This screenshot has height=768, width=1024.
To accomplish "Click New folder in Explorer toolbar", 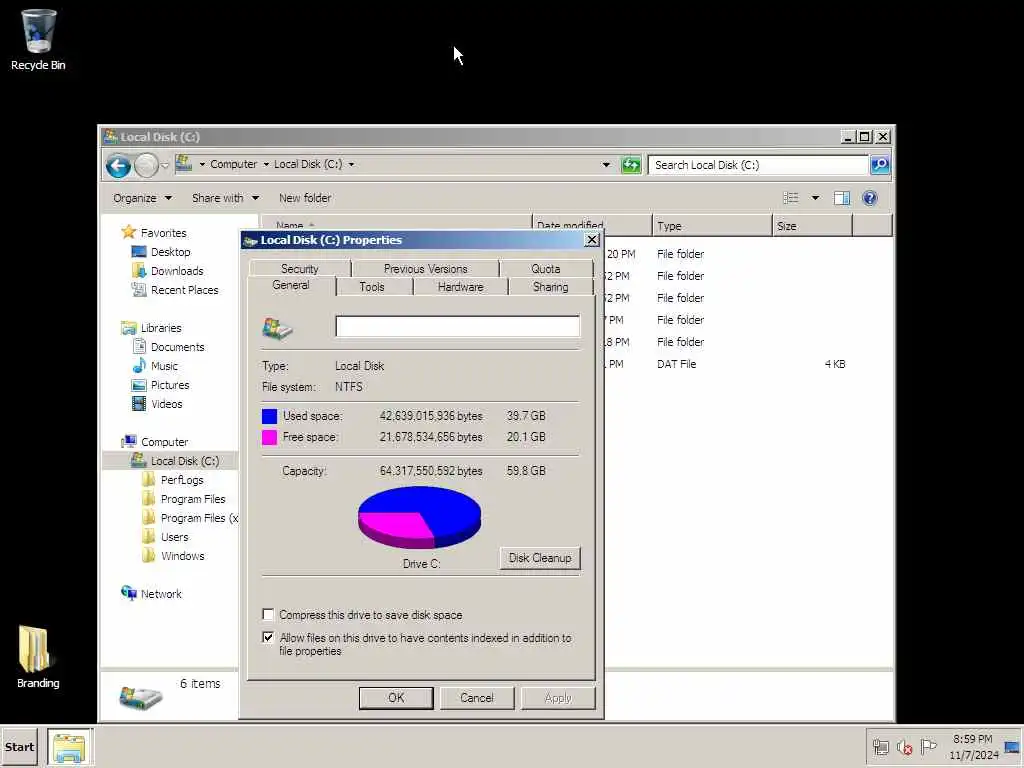I will [x=305, y=198].
